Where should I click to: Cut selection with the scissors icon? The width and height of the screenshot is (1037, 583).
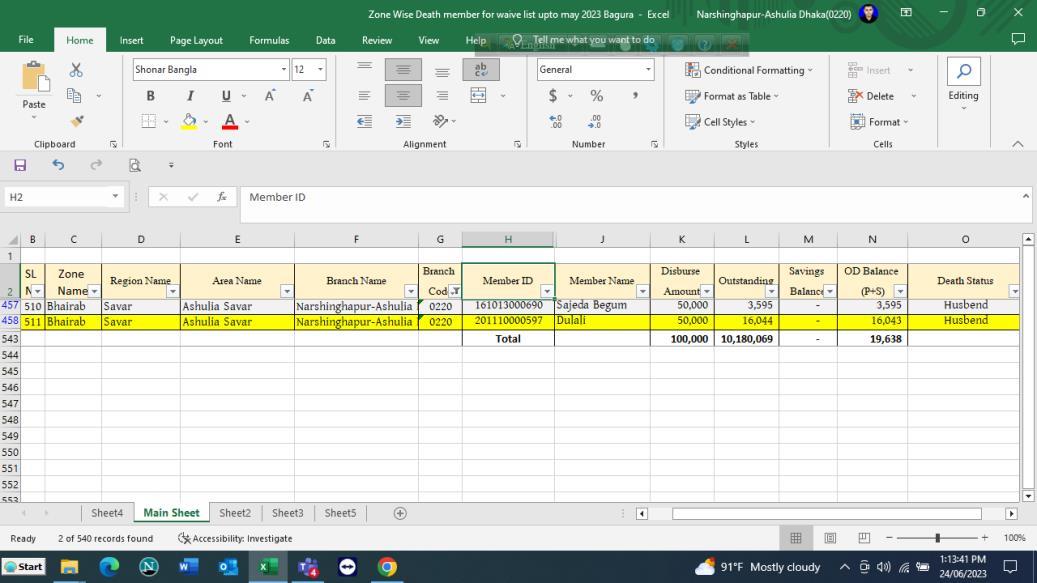click(x=76, y=70)
